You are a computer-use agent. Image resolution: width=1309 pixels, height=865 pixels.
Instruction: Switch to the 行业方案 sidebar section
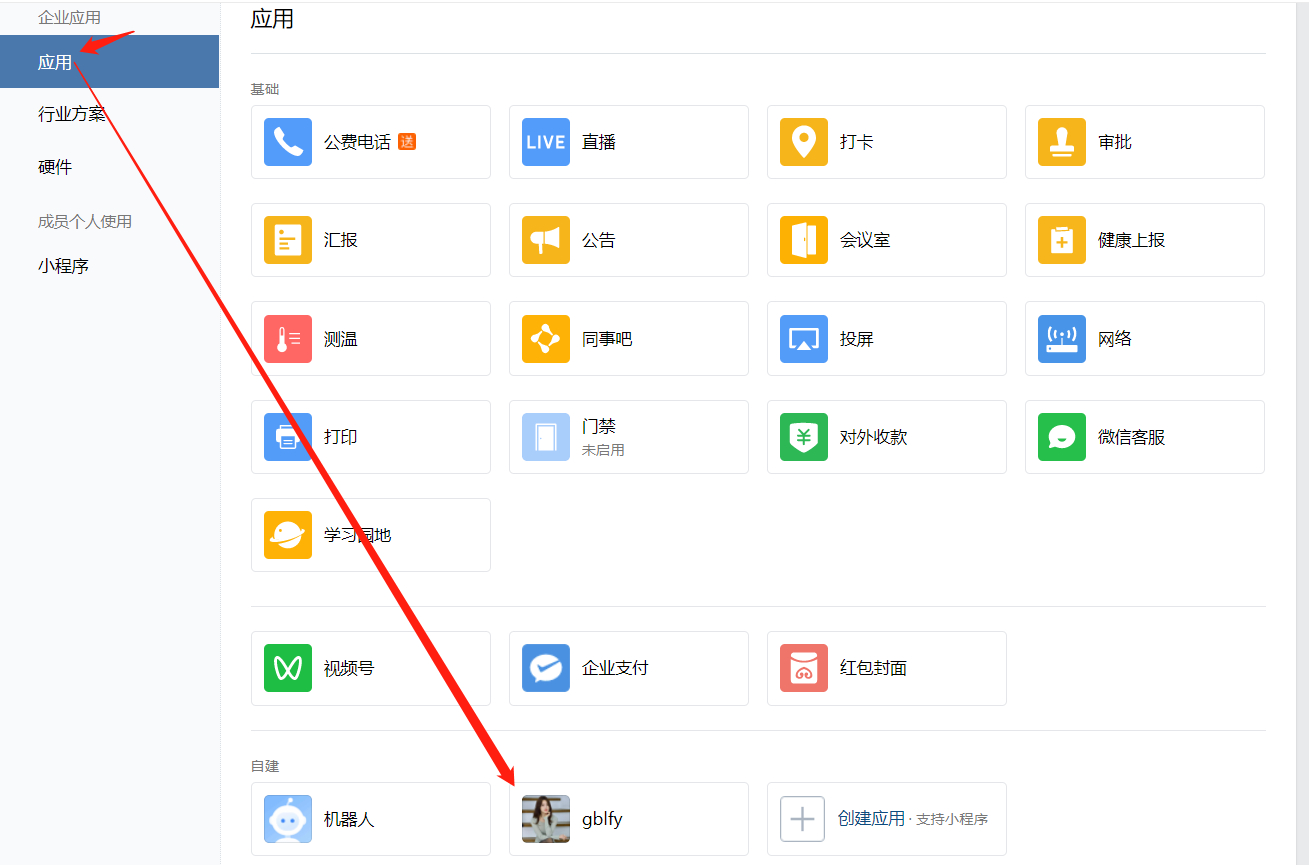click(70, 113)
